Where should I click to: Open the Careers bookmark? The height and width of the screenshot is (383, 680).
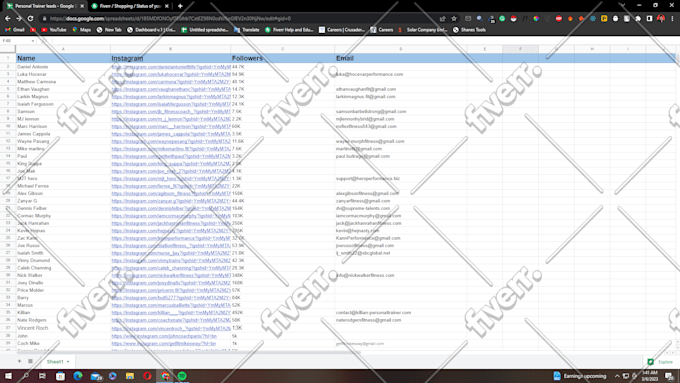(382, 30)
